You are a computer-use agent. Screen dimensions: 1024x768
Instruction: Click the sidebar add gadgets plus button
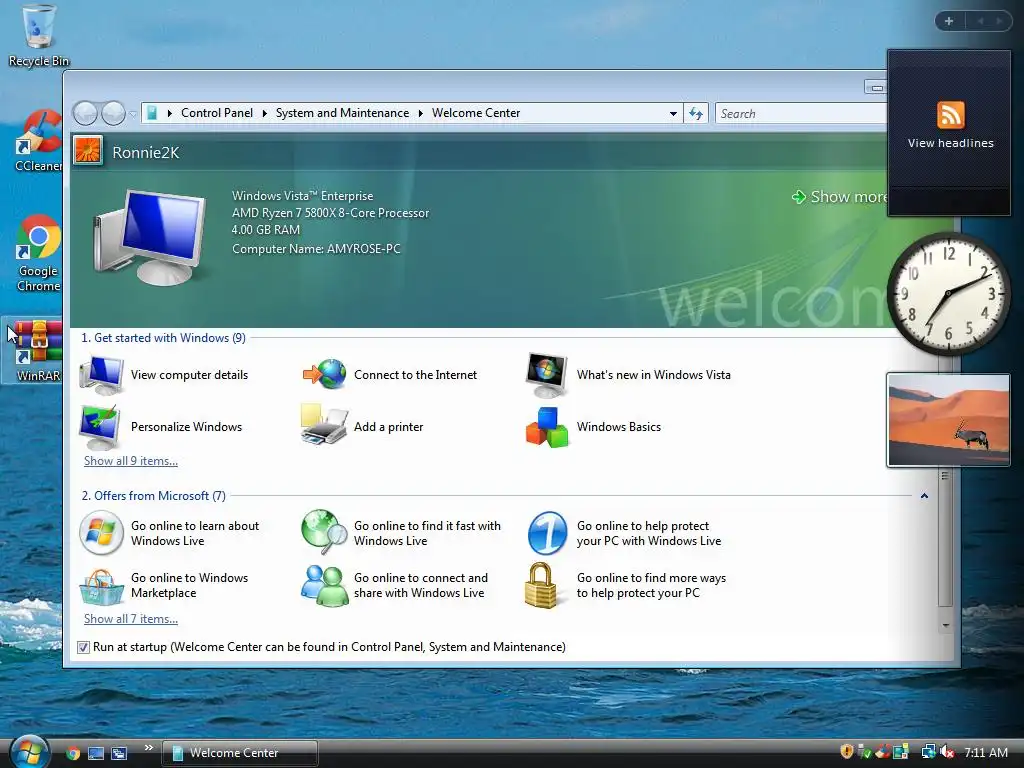[x=949, y=21]
